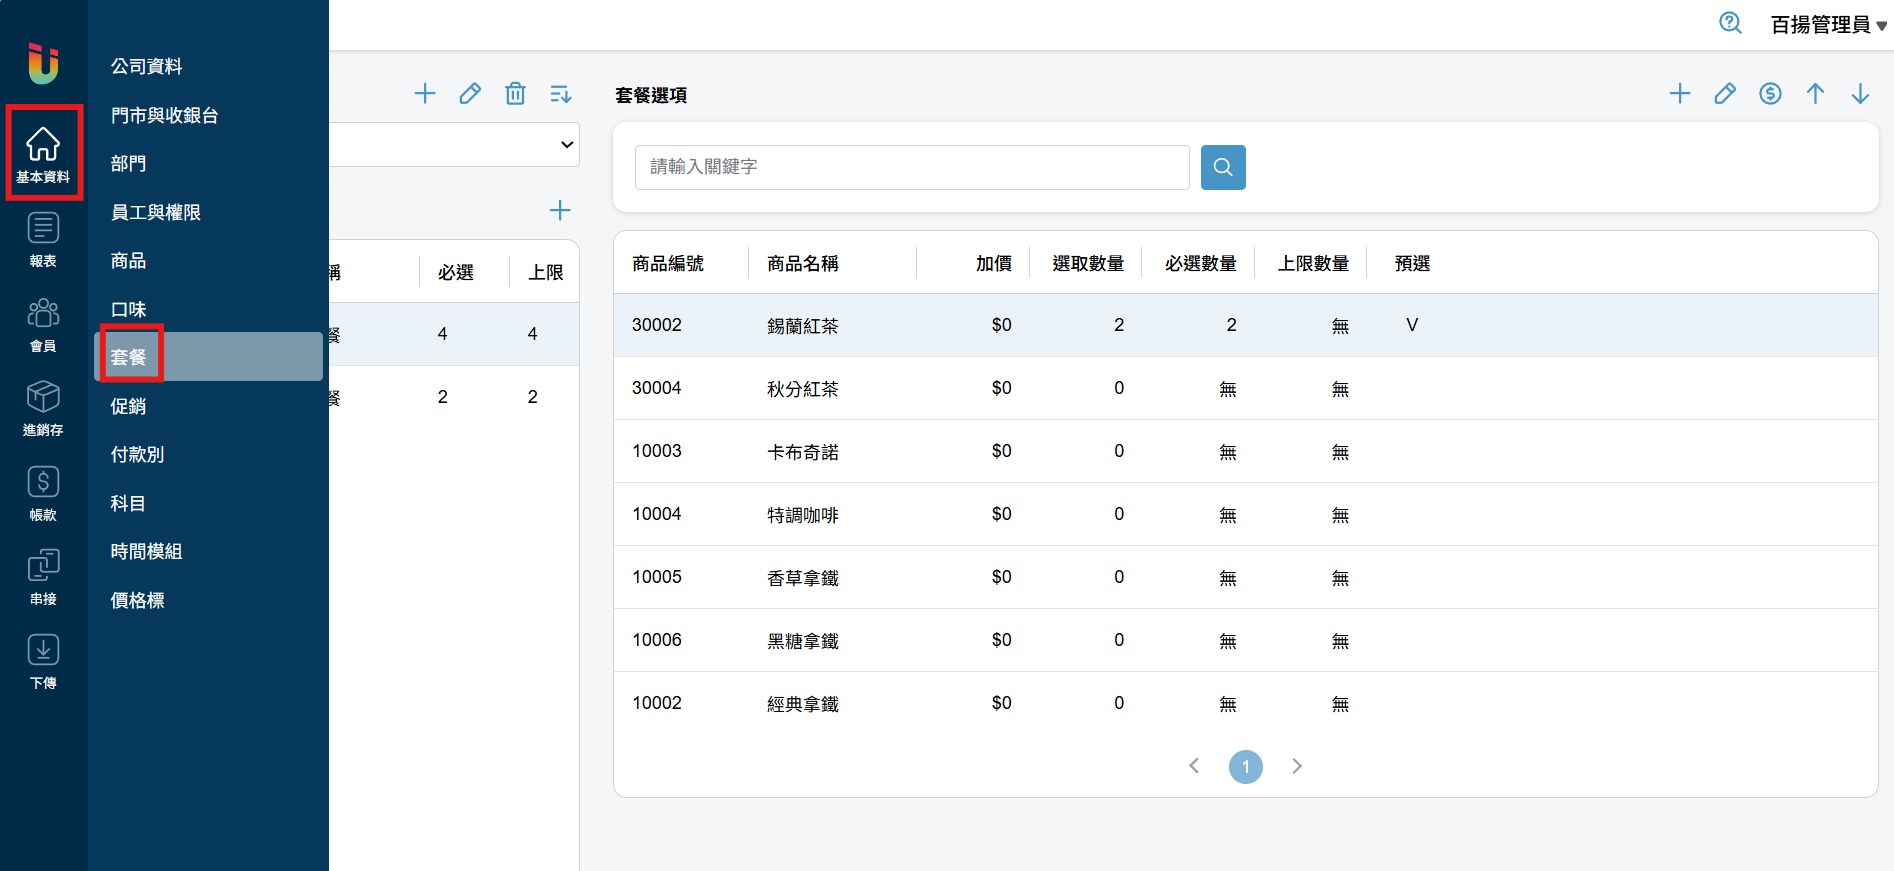This screenshot has height=871, width=1894.
Task: Click the sort order icon in left toolbar
Action: pyautogui.click(x=560, y=94)
